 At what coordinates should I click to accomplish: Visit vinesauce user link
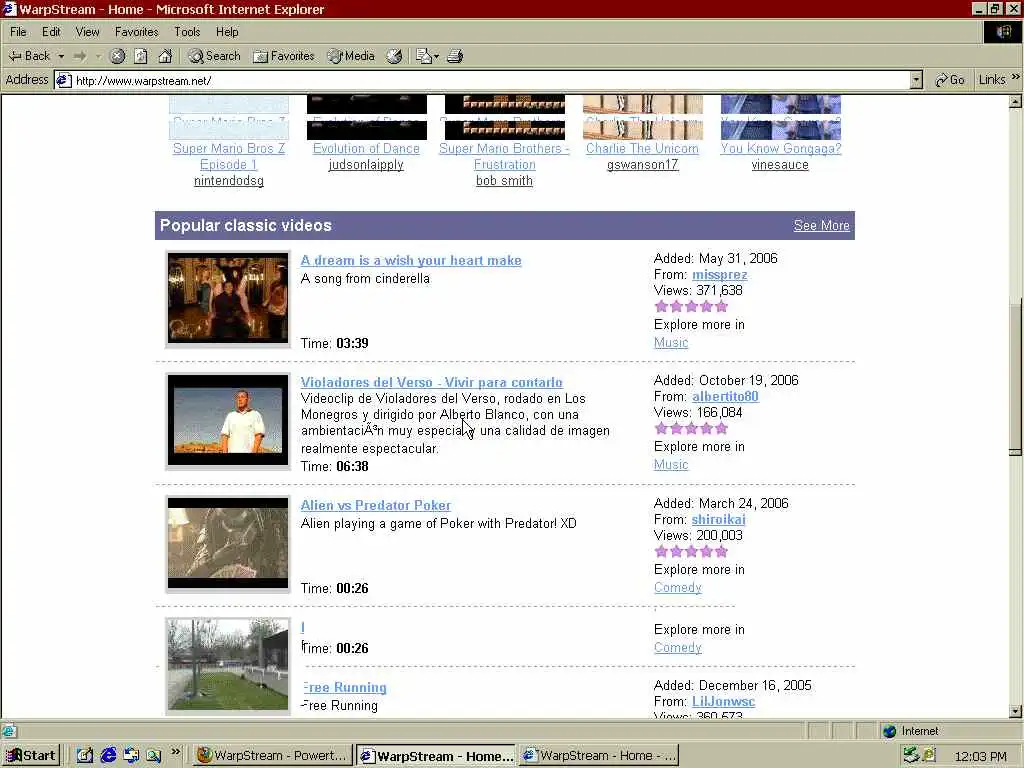(x=780, y=165)
